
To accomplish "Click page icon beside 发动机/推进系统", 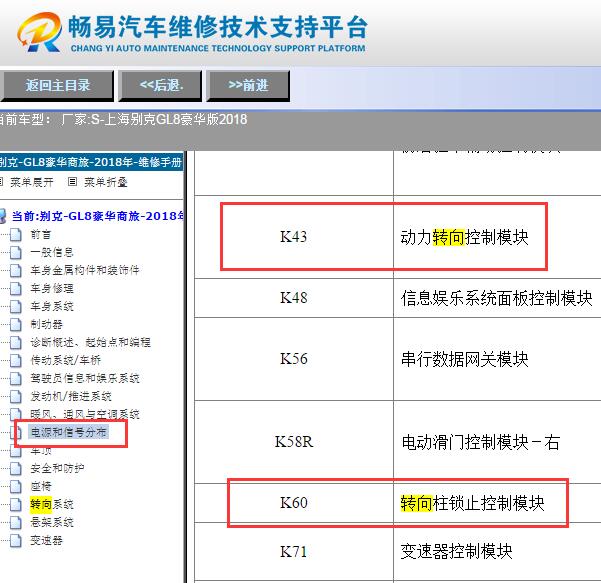I will pyautogui.click(x=16, y=396).
